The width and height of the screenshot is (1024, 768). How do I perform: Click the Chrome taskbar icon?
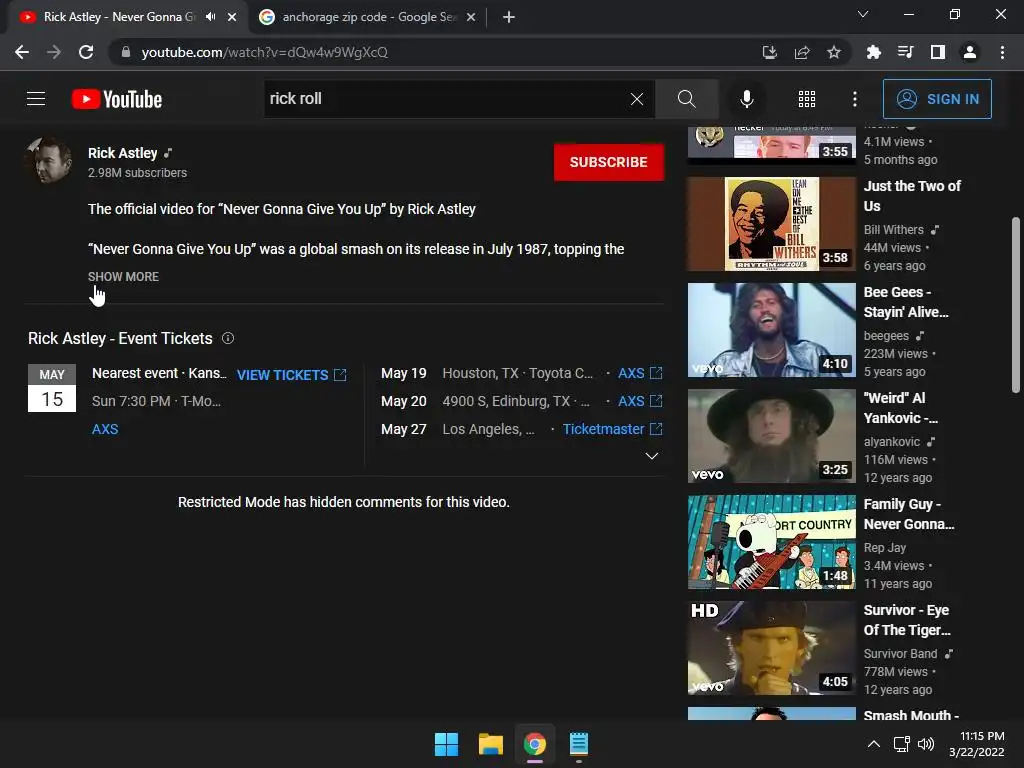535,744
